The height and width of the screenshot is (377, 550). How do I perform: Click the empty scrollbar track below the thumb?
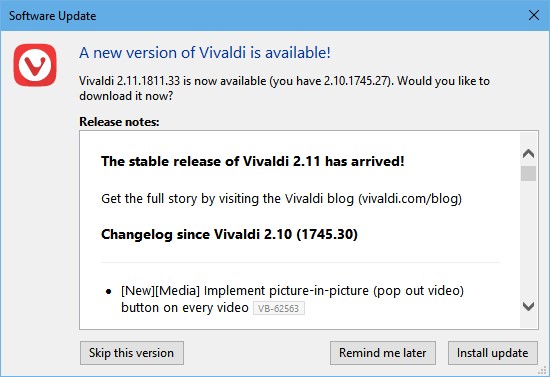(x=528, y=240)
